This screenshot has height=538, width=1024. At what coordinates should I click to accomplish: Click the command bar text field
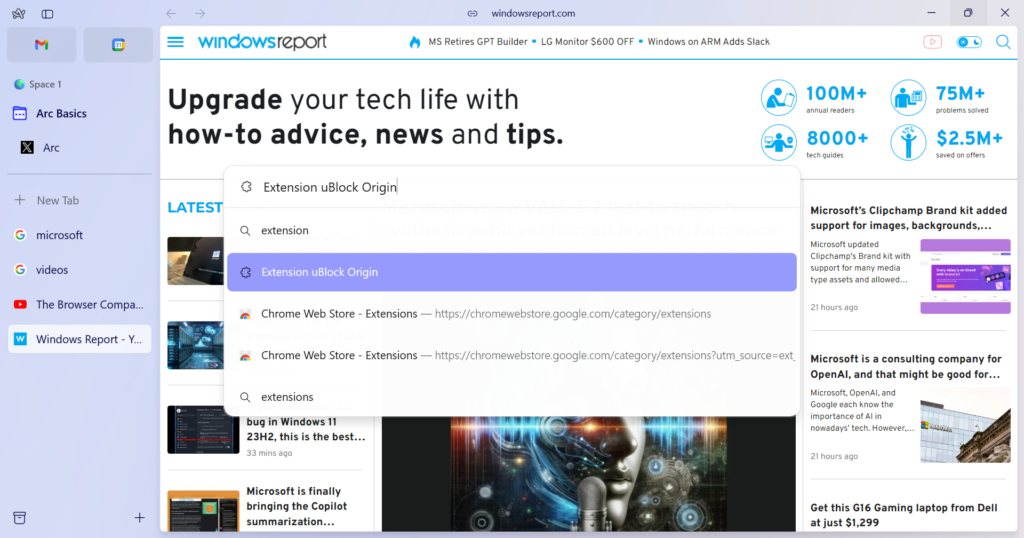click(511, 187)
